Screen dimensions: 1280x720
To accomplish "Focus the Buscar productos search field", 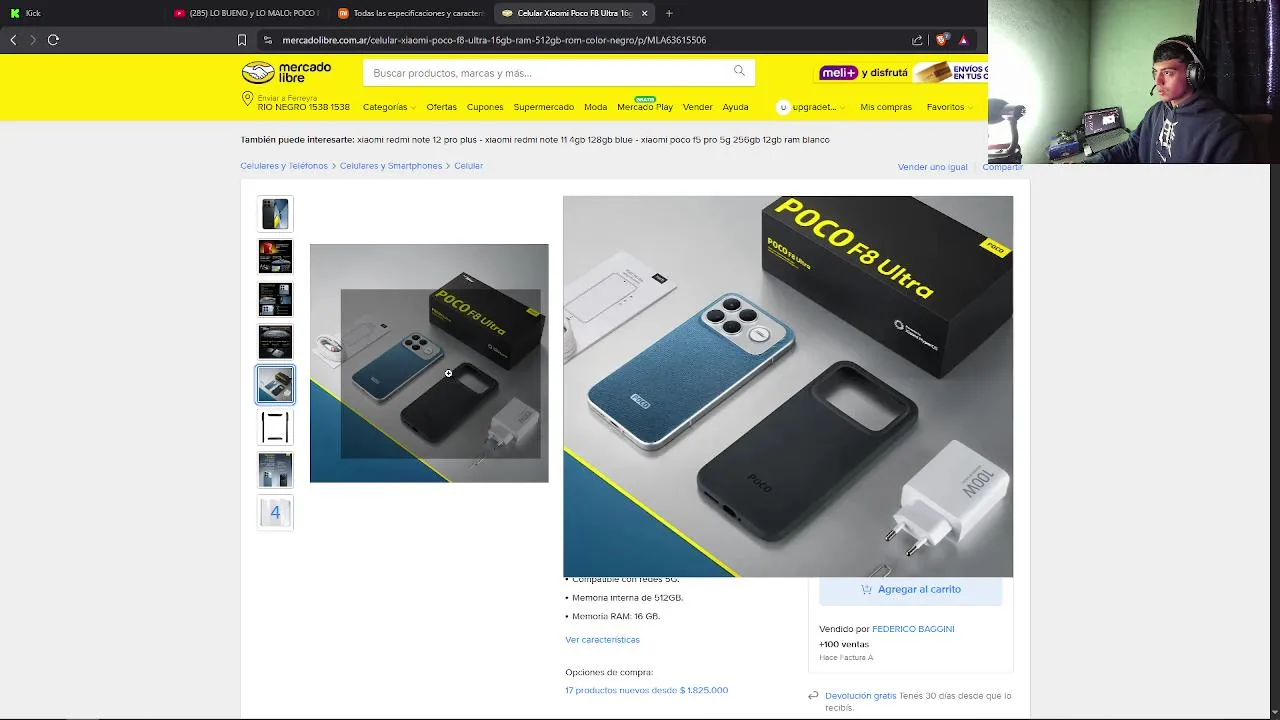I will click(545, 73).
